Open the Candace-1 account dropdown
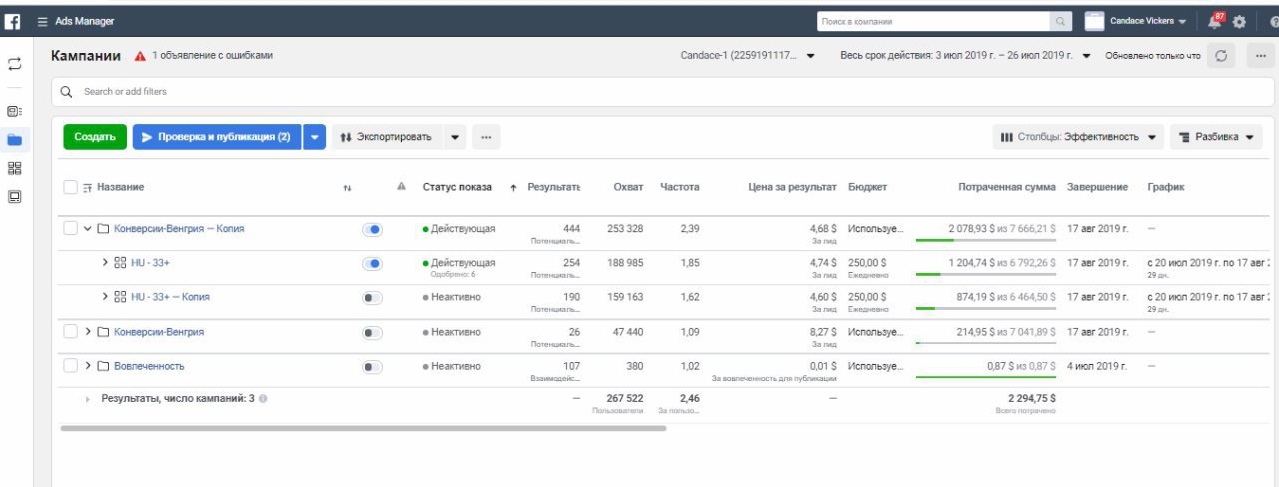The height and width of the screenshot is (487, 1279). (748, 56)
